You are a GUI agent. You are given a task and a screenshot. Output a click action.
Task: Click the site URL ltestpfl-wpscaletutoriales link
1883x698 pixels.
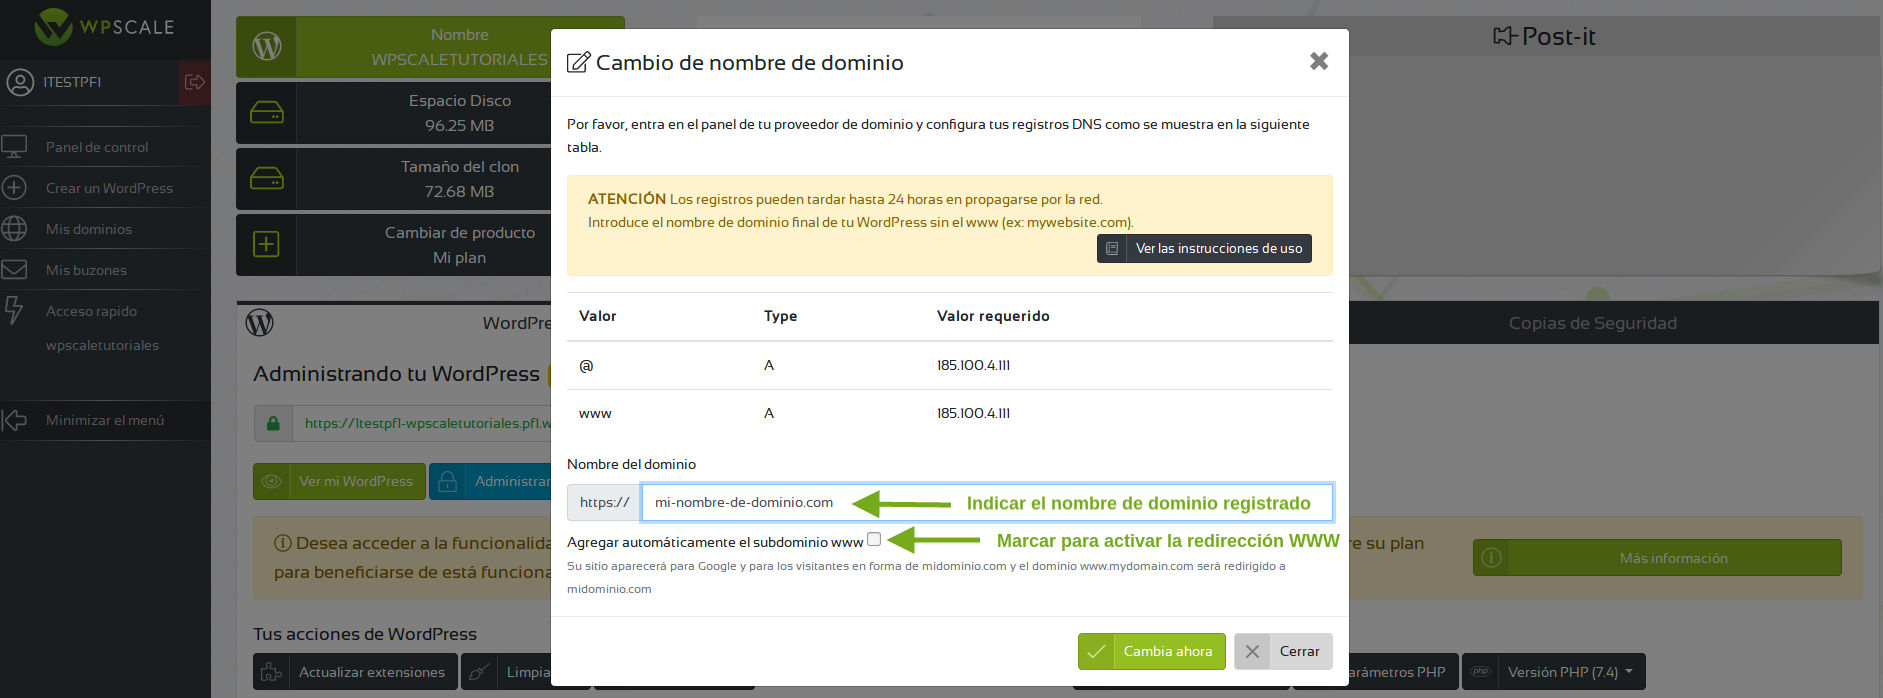[428, 423]
